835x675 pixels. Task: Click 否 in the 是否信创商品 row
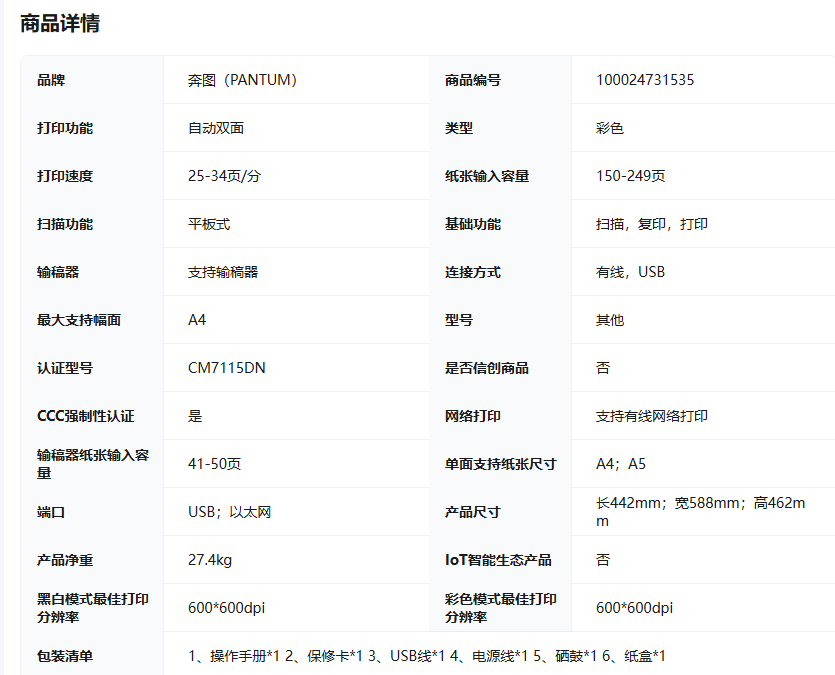[603, 367]
